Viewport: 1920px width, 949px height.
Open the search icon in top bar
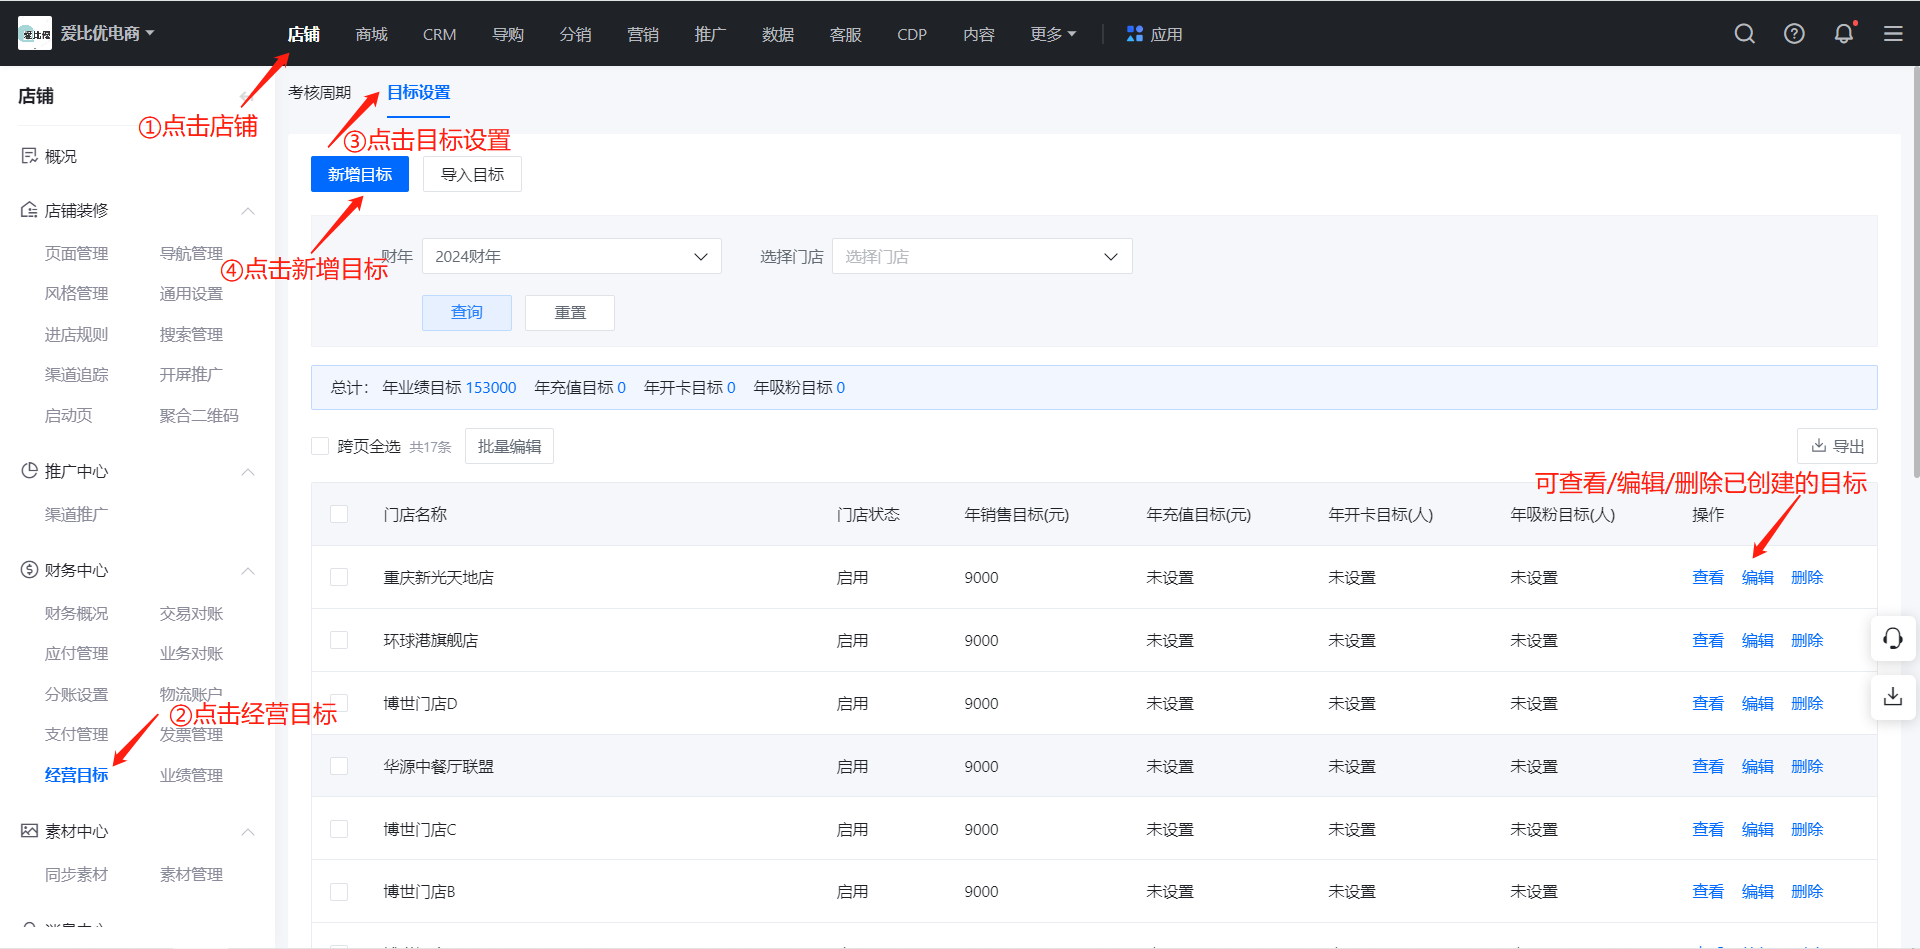click(1745, 34)
